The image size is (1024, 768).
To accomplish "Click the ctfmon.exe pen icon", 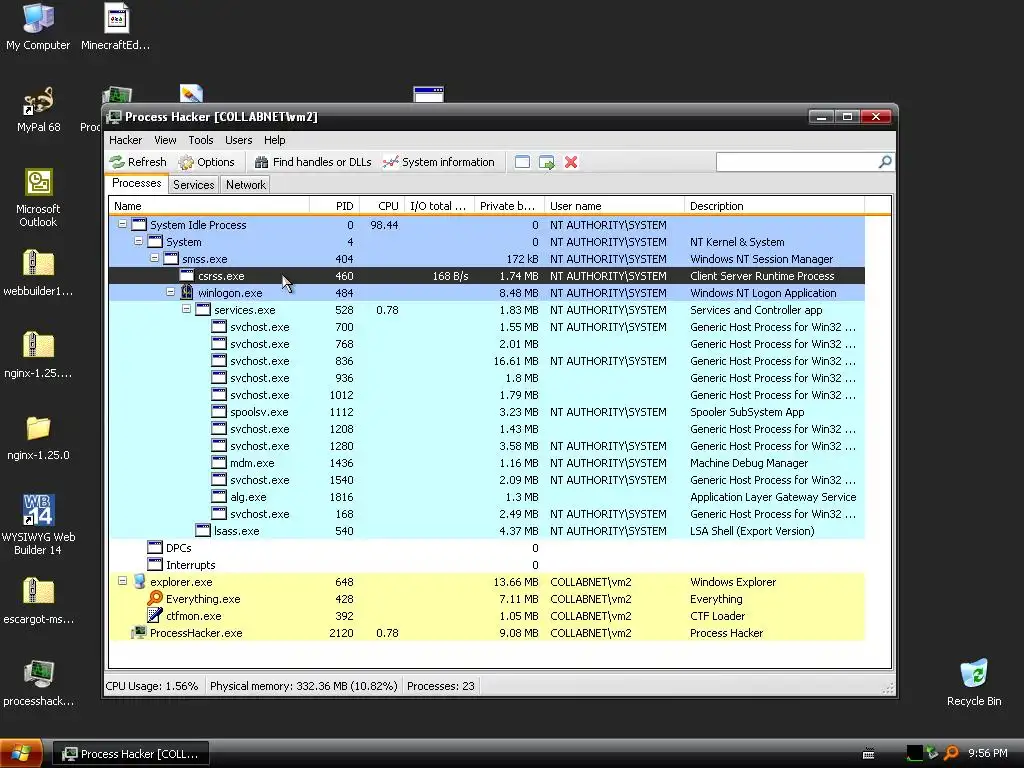I will [x=155, y=615].
